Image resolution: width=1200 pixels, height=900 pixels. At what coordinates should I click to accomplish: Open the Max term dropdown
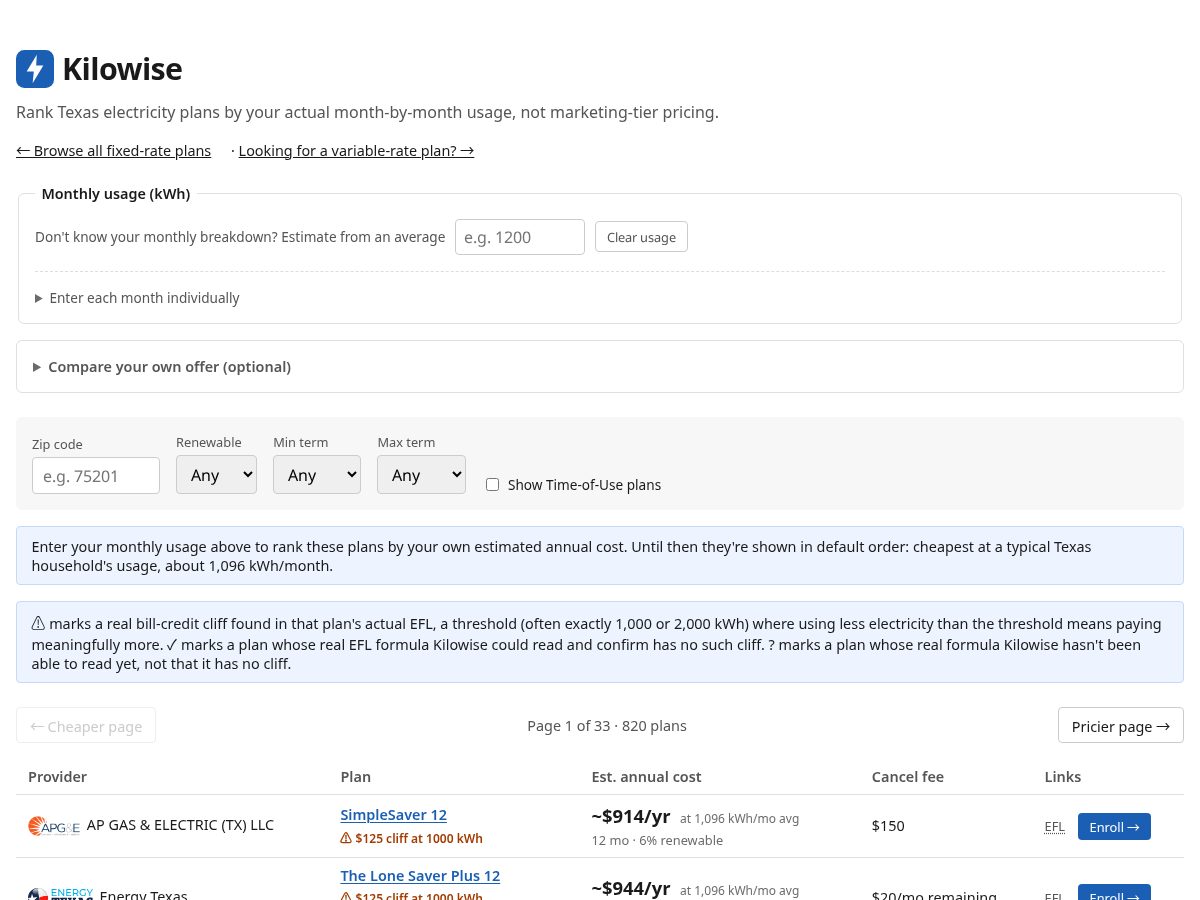pyautogui.click(x=421, y=474)
